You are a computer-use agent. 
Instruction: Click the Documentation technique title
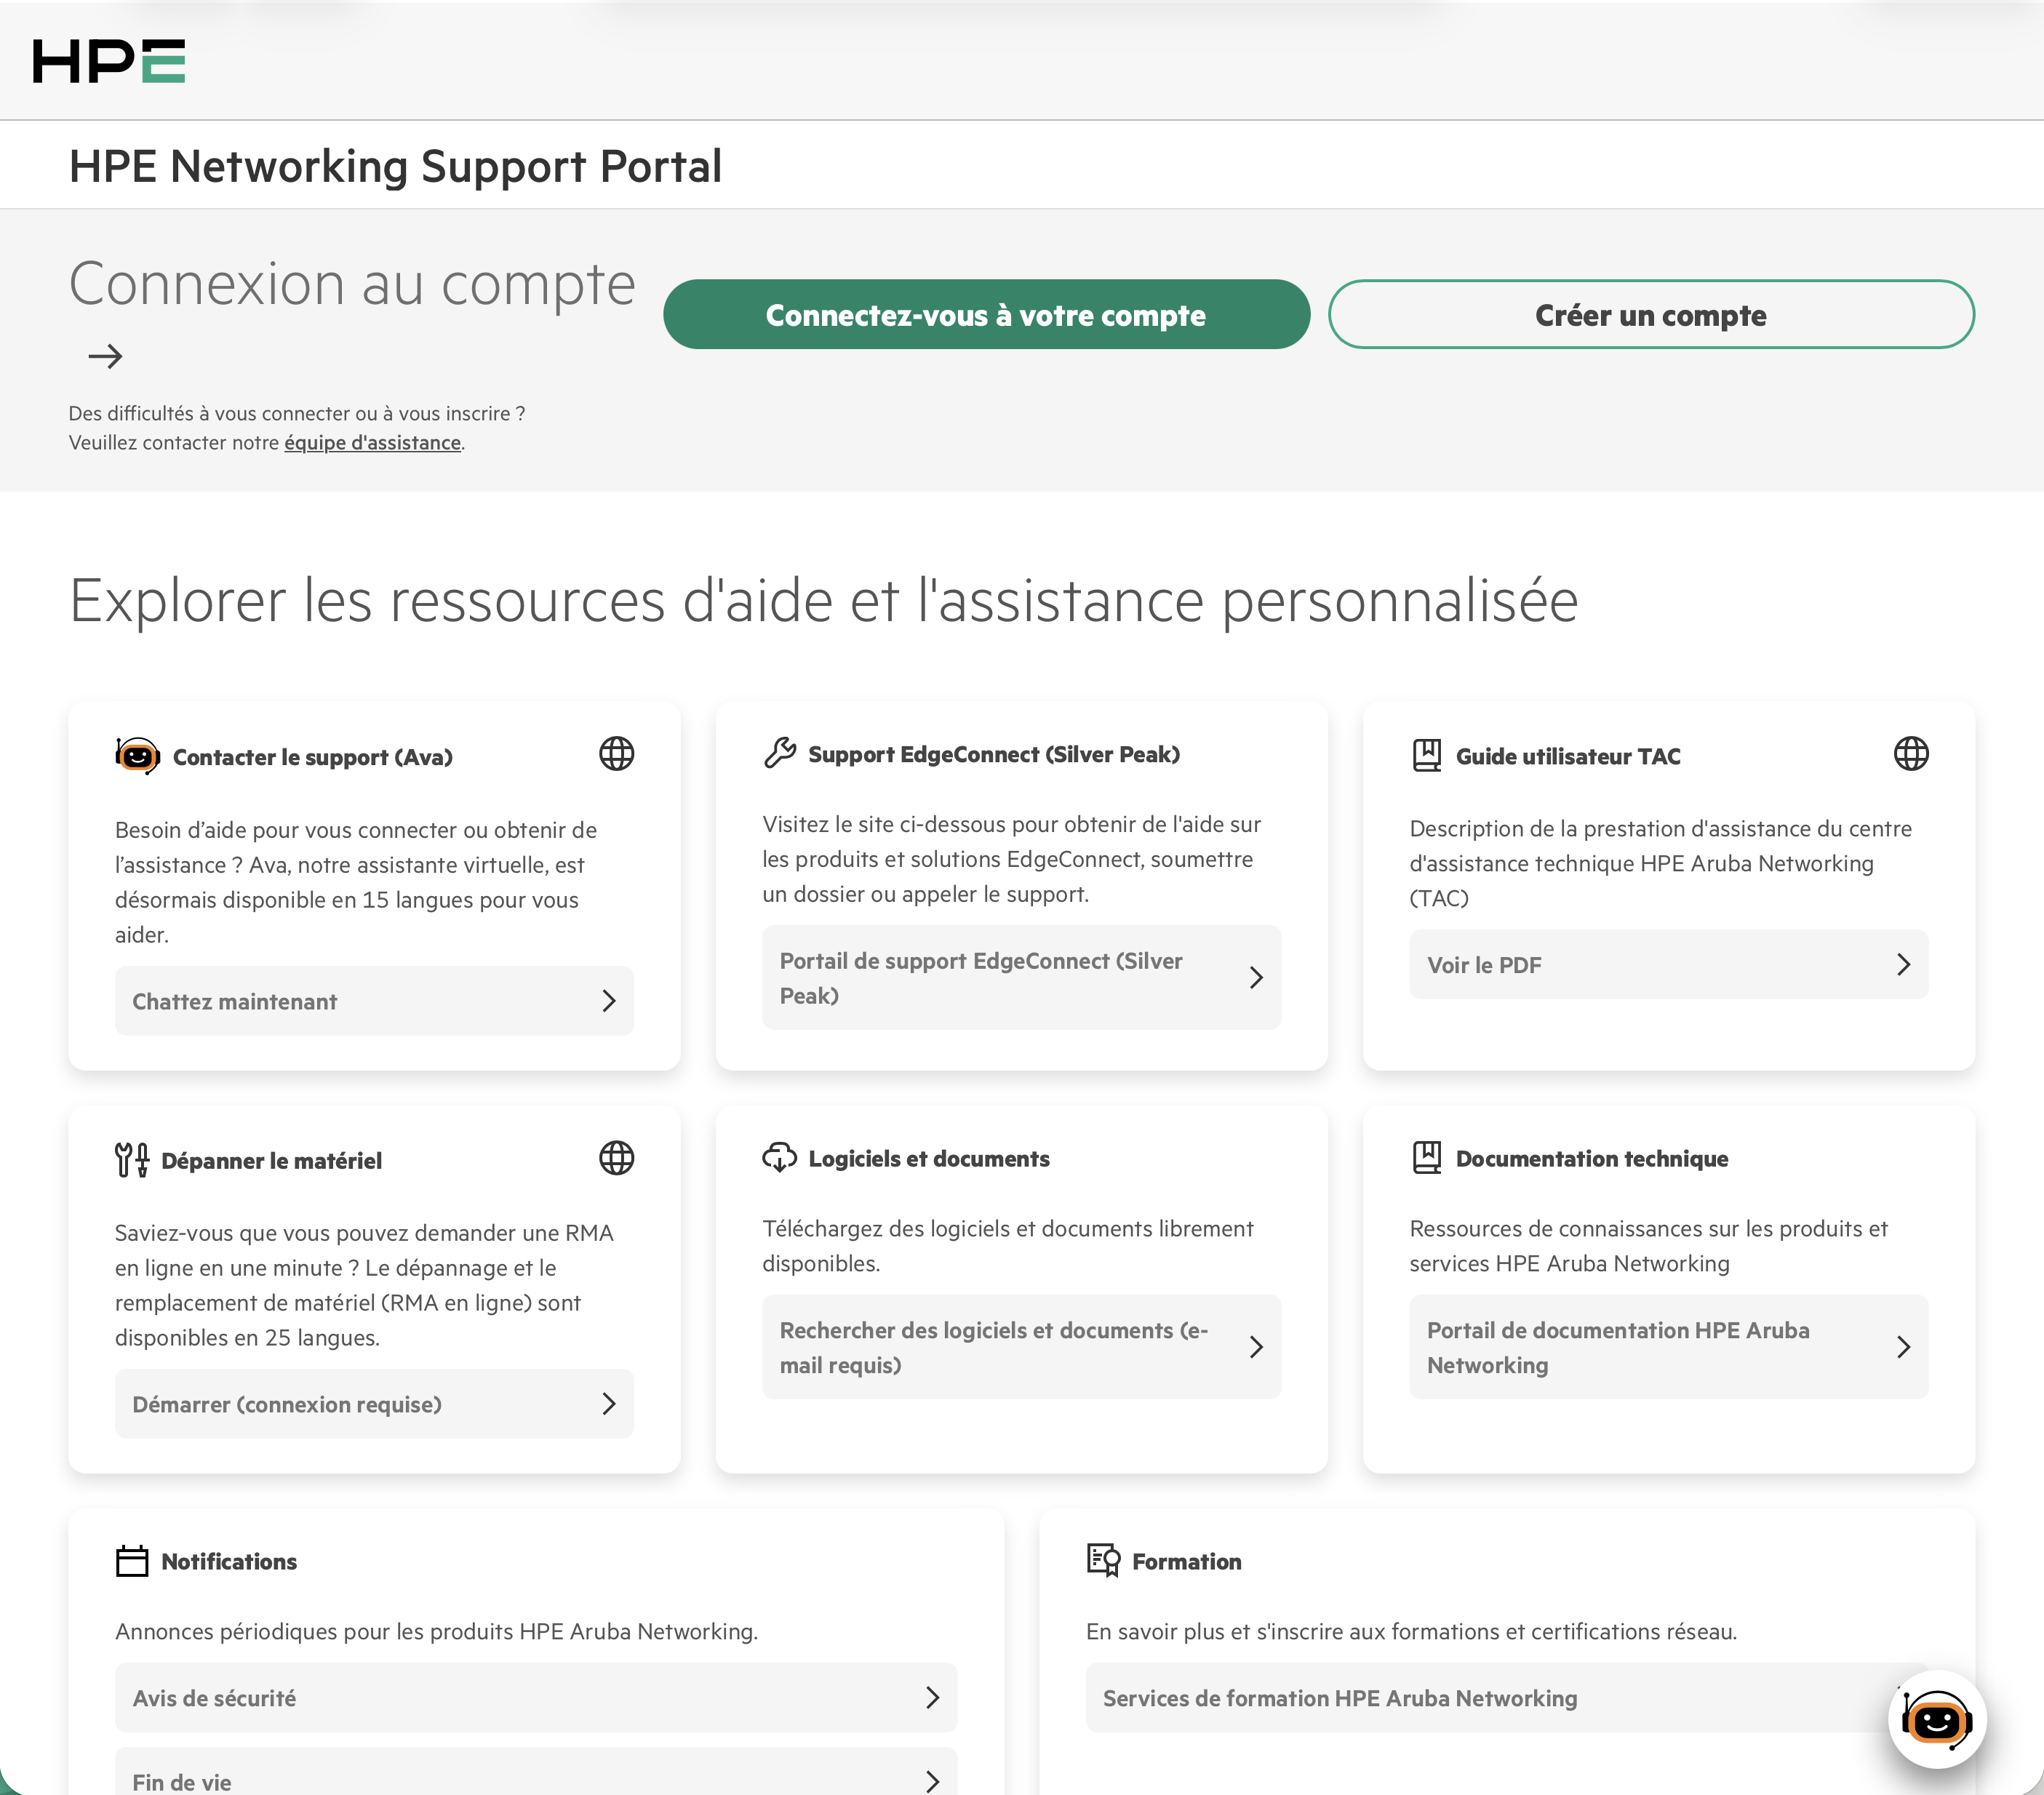tap(1592, 1159)
